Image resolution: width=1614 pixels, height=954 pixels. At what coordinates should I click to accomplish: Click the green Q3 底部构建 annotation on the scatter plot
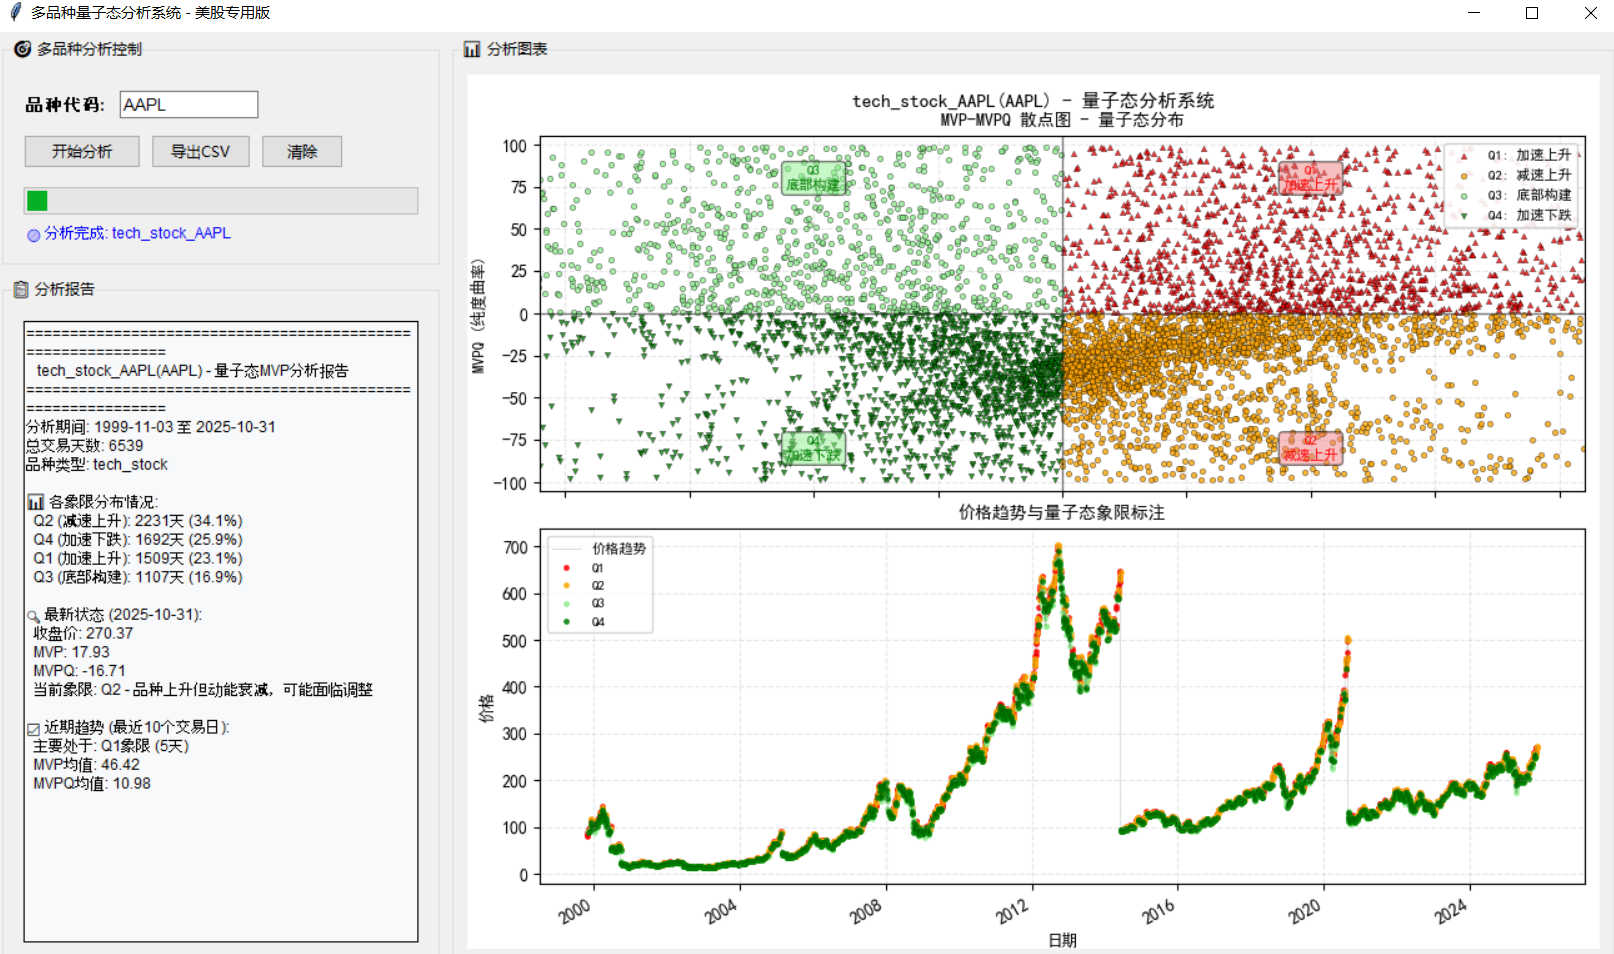[813, 178]
